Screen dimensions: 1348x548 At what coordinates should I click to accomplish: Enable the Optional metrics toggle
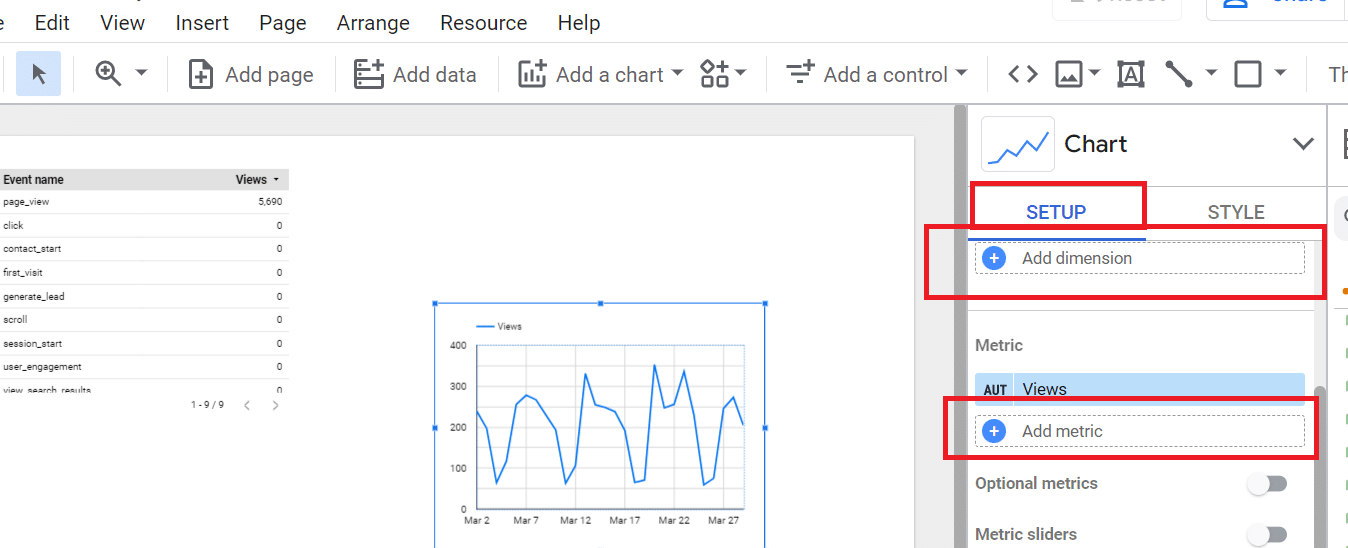[1266, 484]
